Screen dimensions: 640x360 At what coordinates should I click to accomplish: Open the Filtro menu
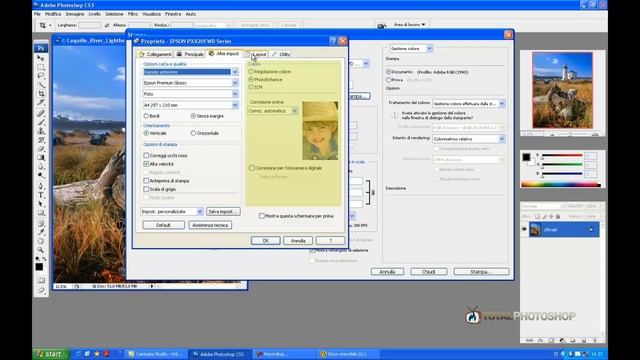click(x=133, y=14)
